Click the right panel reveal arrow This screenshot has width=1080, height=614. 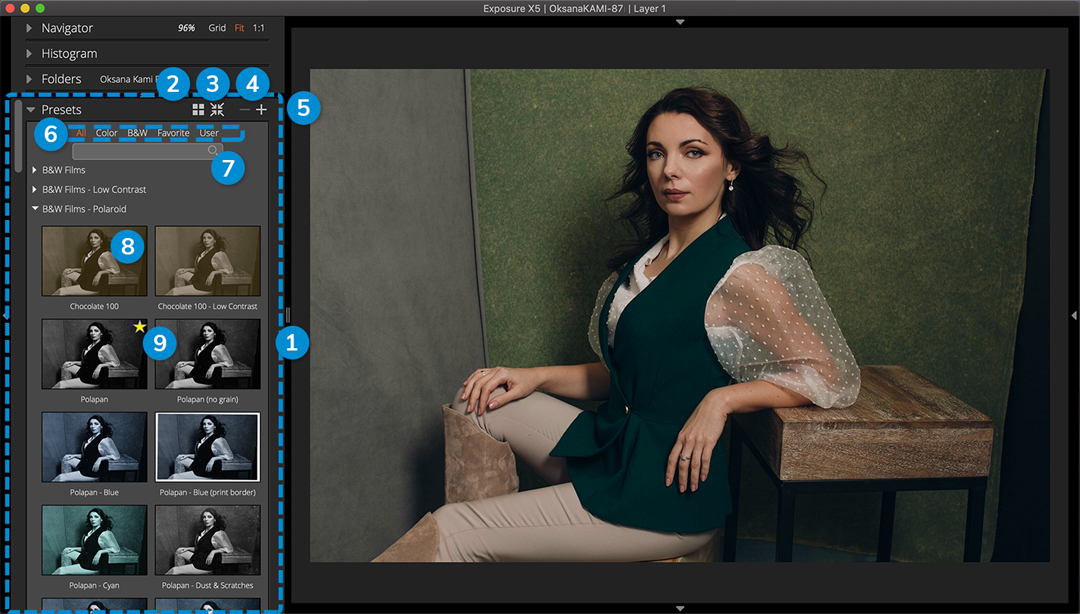tap(1074, 315)
